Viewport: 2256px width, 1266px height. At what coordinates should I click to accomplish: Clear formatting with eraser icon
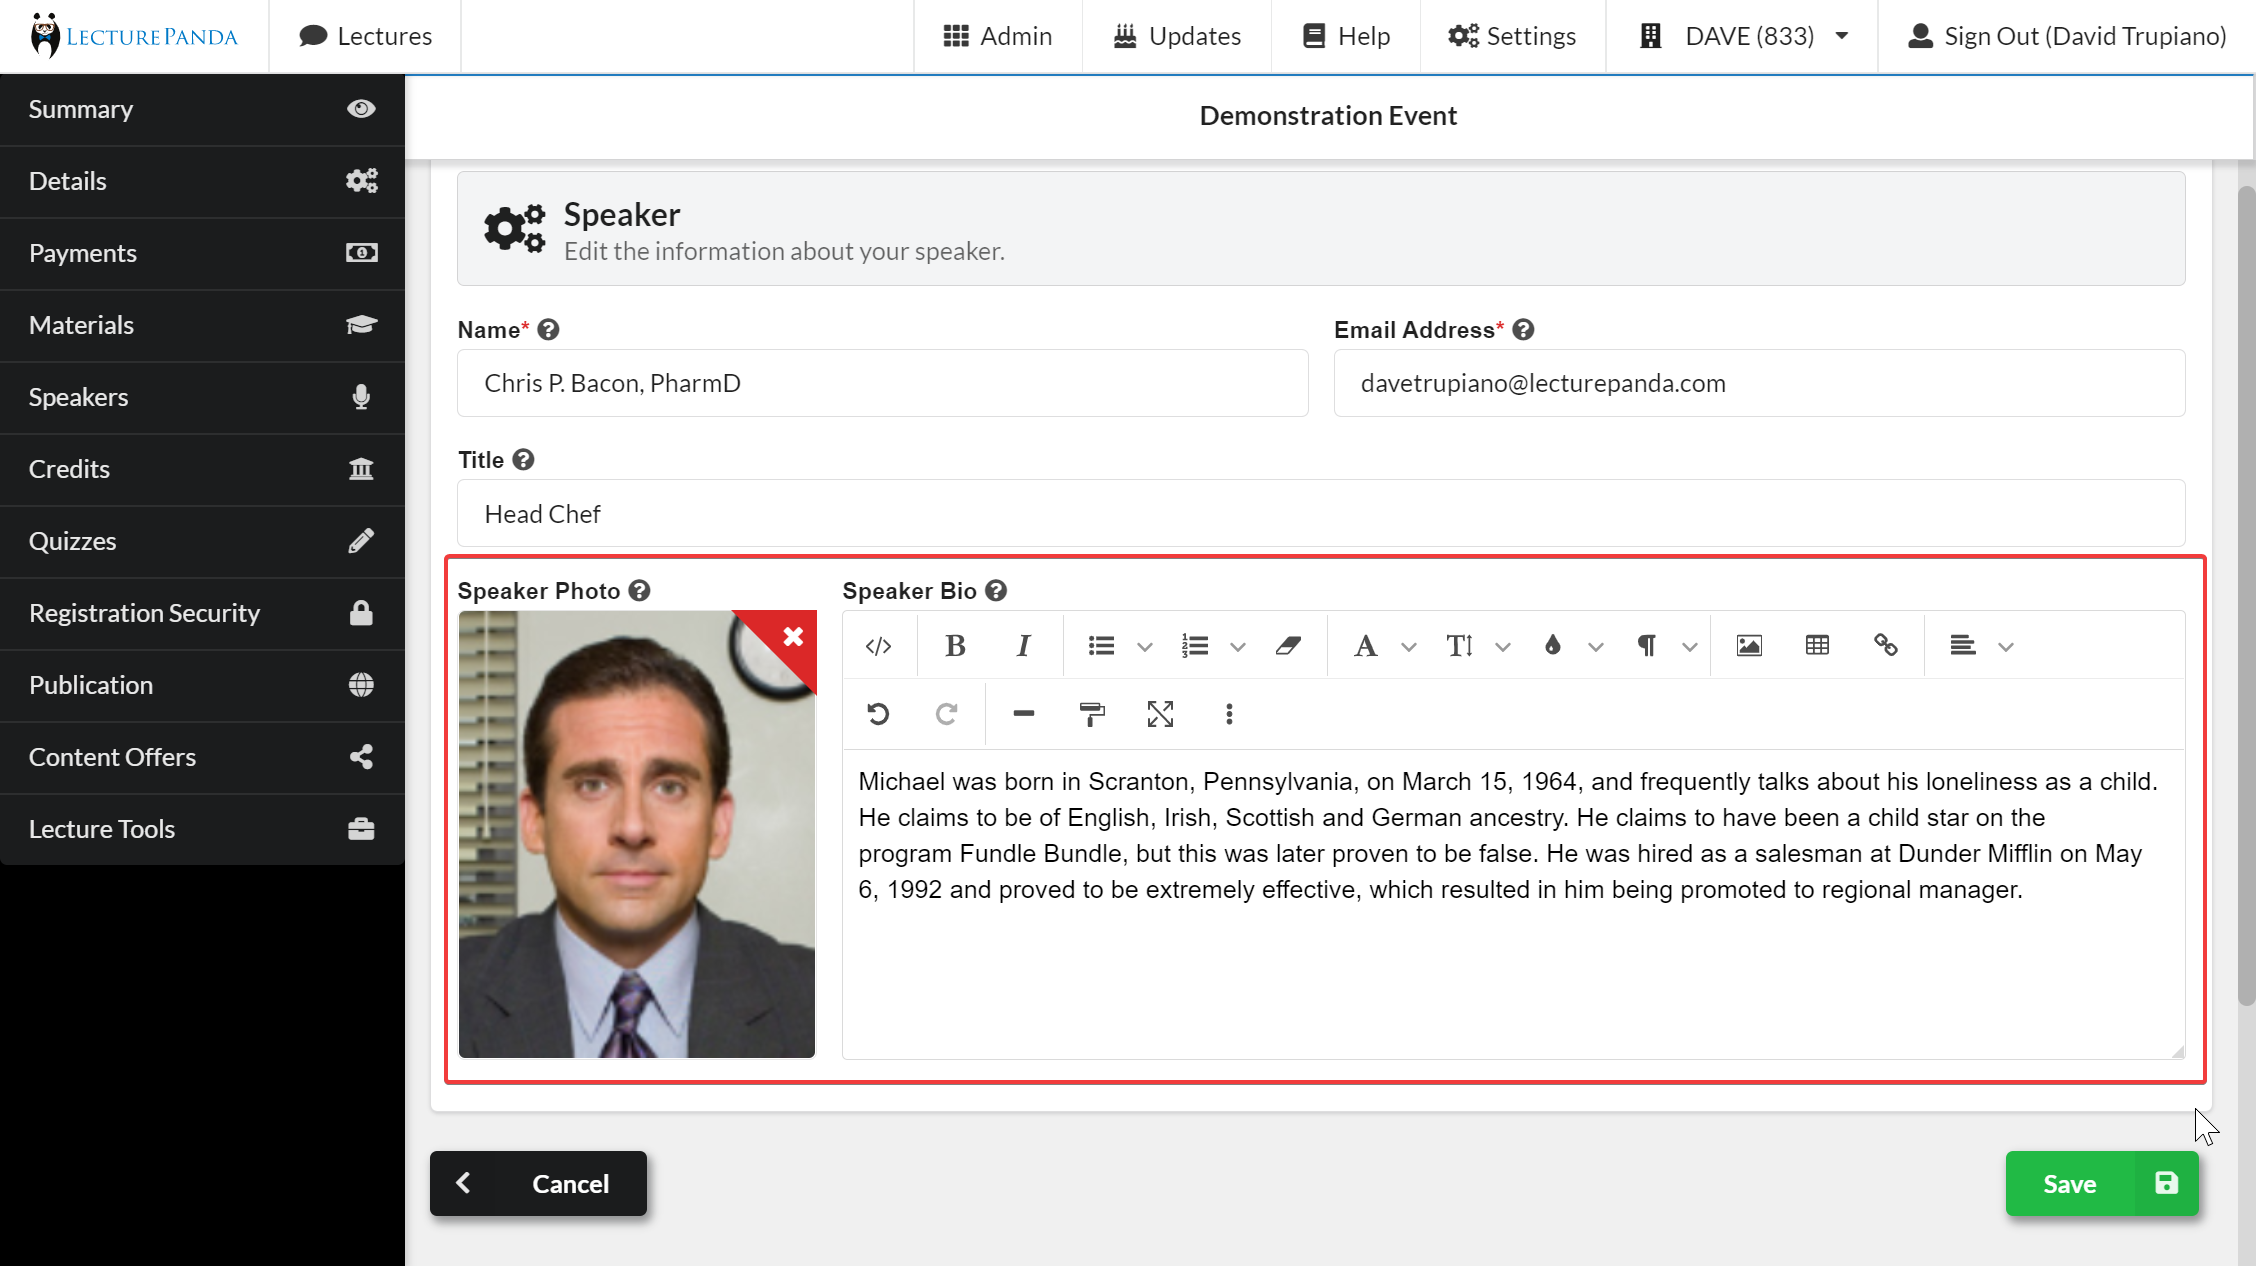click(x=1288, y=646)
